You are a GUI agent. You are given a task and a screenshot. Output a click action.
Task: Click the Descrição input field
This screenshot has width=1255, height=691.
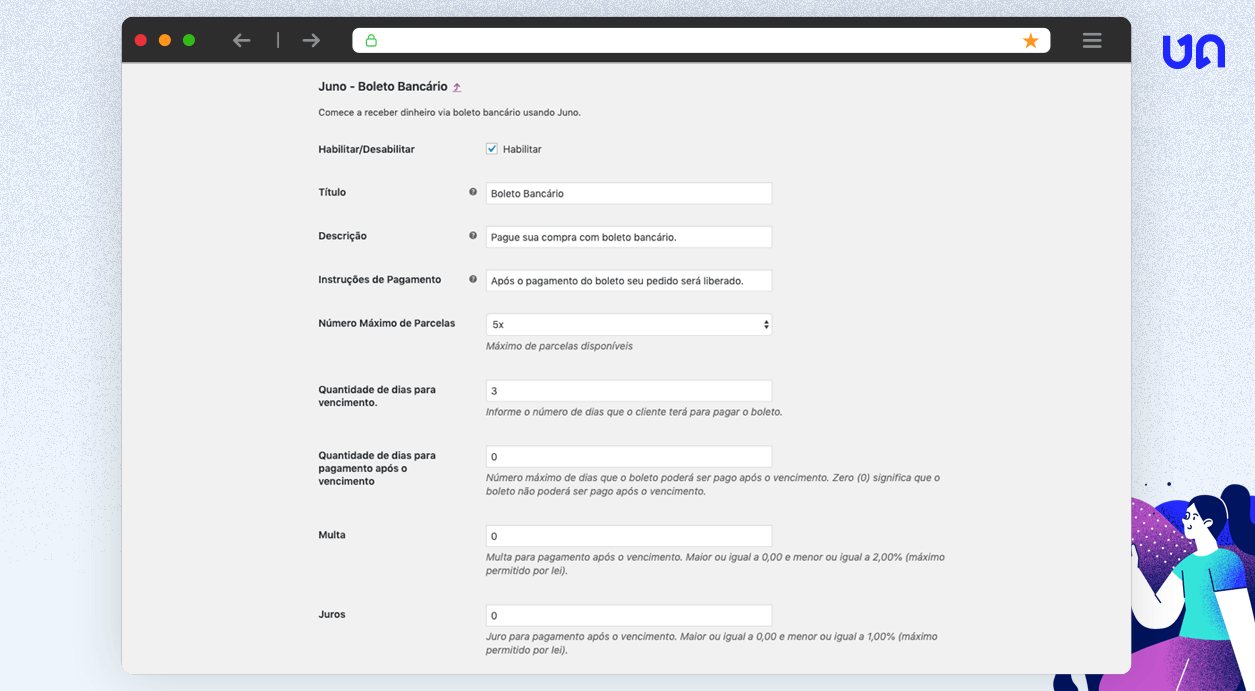629,237
